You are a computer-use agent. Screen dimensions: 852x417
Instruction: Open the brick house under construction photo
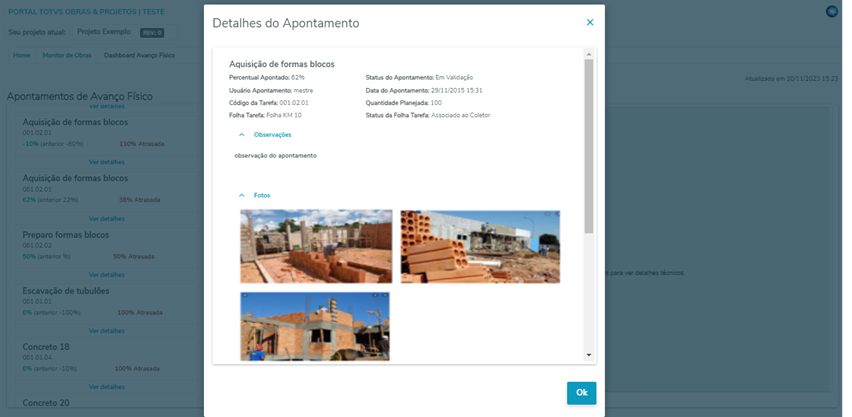point(315,326)
